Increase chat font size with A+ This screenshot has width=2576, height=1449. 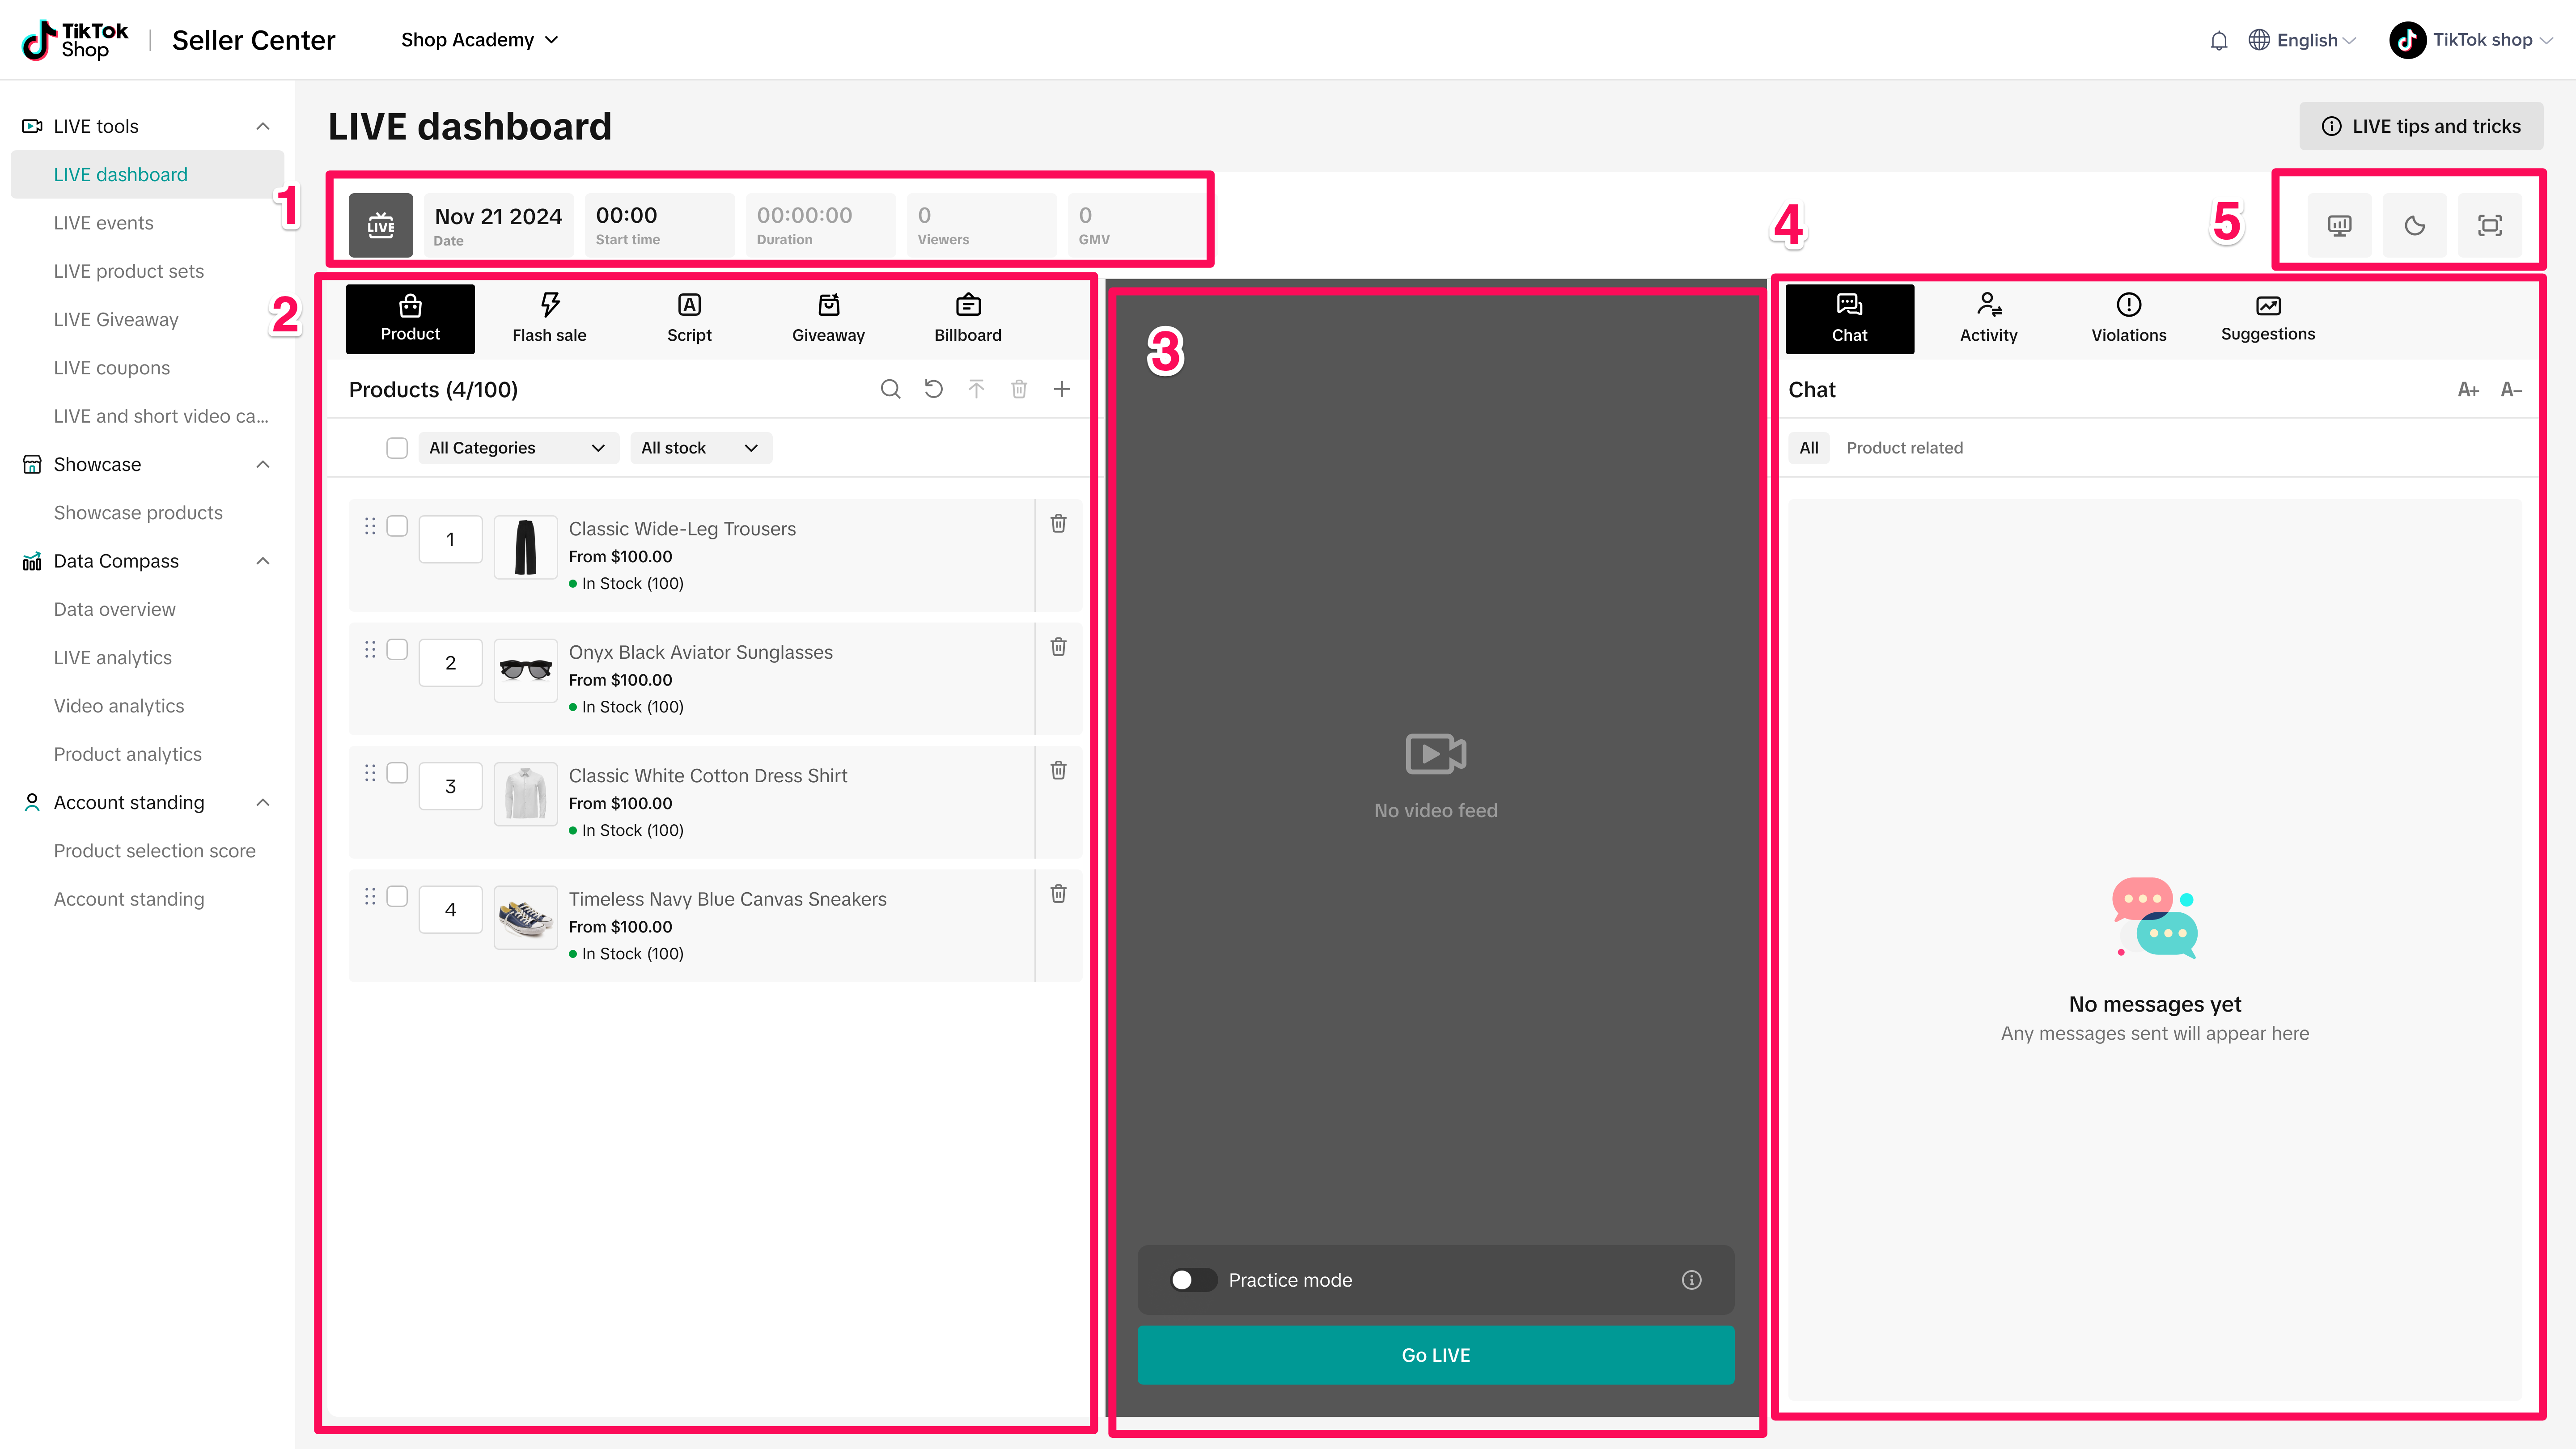[x=2467, y=390]
